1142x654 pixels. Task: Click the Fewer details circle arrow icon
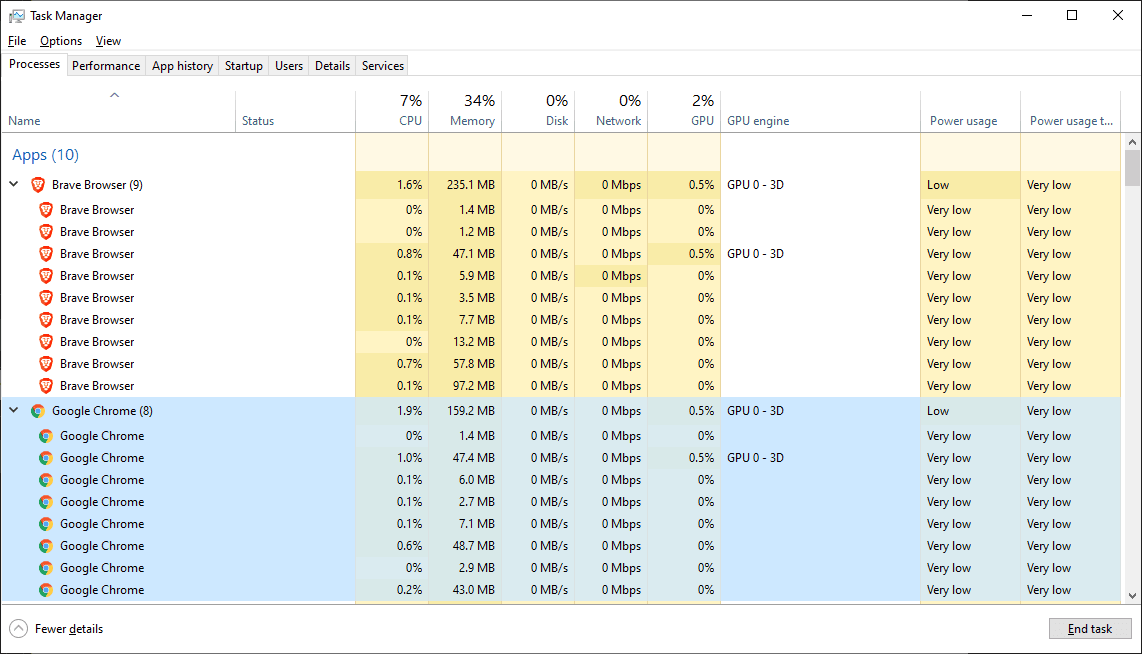(18, 629)
